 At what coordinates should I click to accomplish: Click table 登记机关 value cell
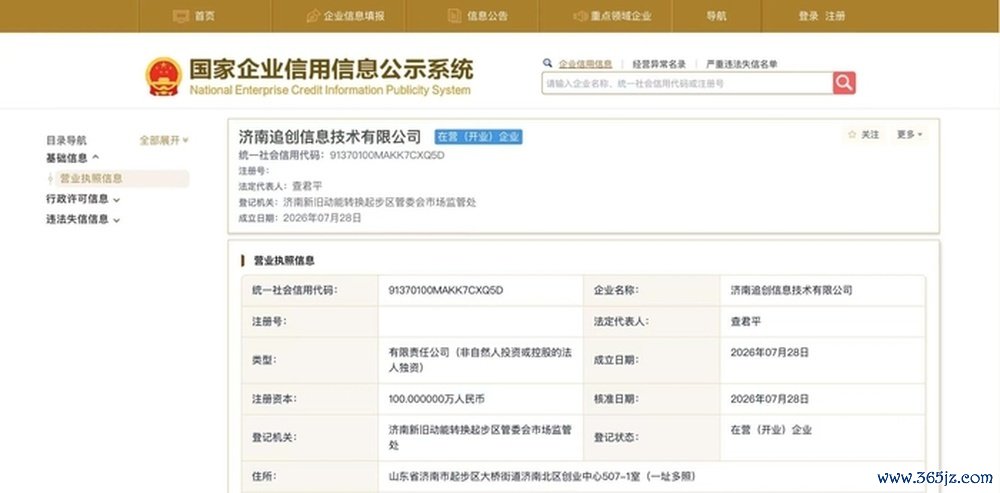481,438
